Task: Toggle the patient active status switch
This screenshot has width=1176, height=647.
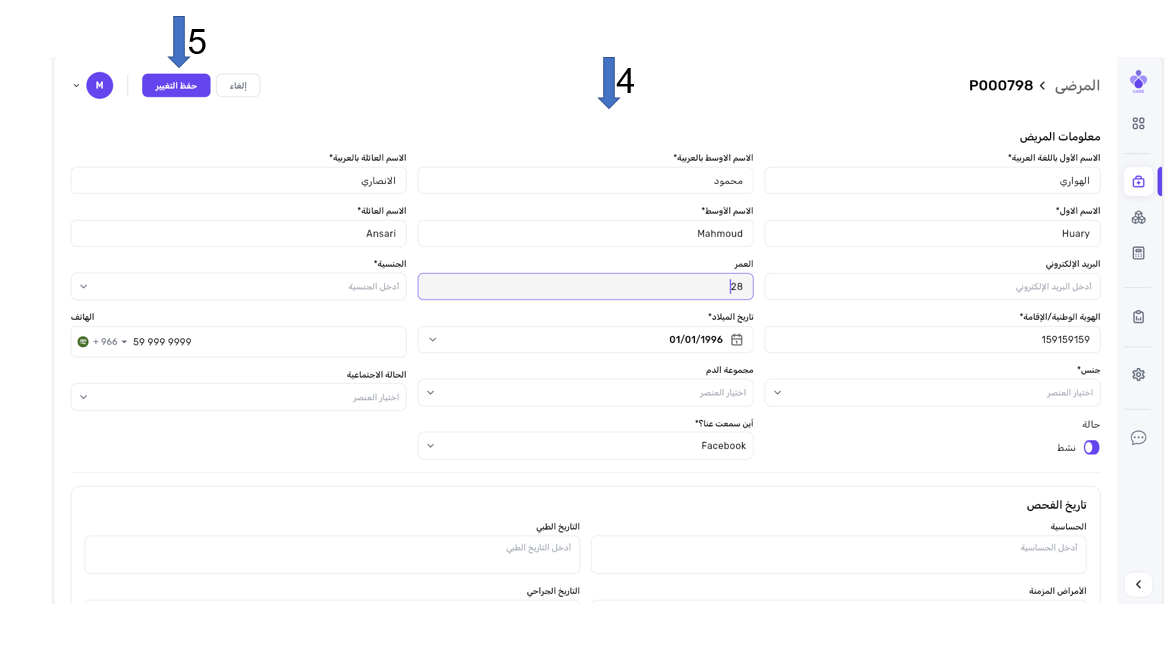Action: tap(1091, 447)
